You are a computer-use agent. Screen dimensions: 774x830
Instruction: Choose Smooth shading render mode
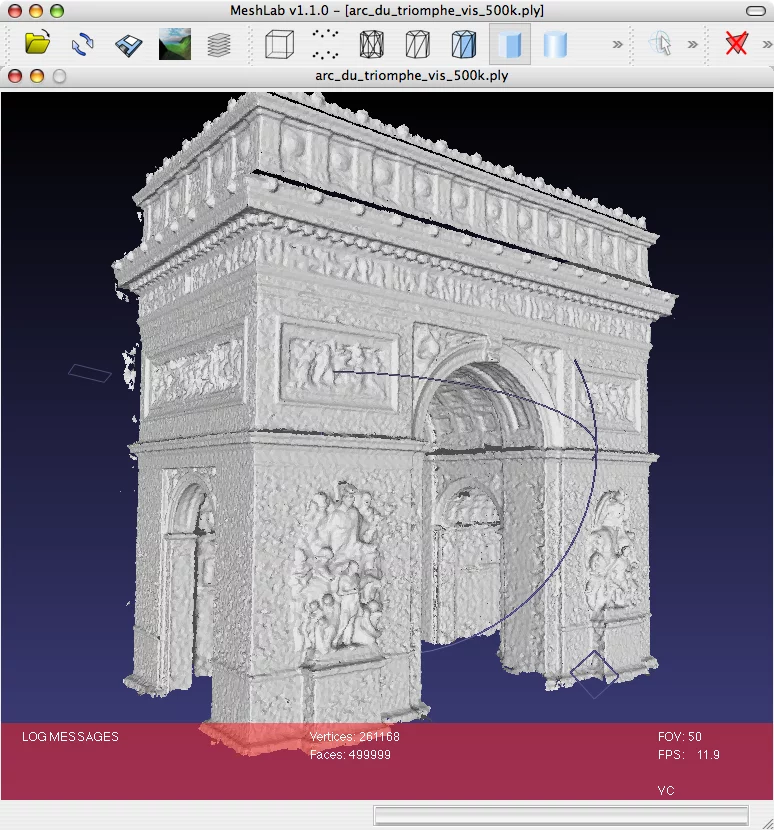pyautogui.click(x=555, y=44)
